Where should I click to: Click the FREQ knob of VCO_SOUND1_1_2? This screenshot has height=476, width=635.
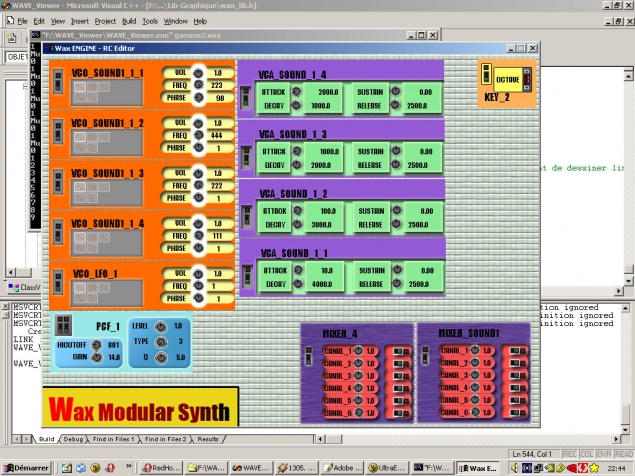click(x=198, y=135)
